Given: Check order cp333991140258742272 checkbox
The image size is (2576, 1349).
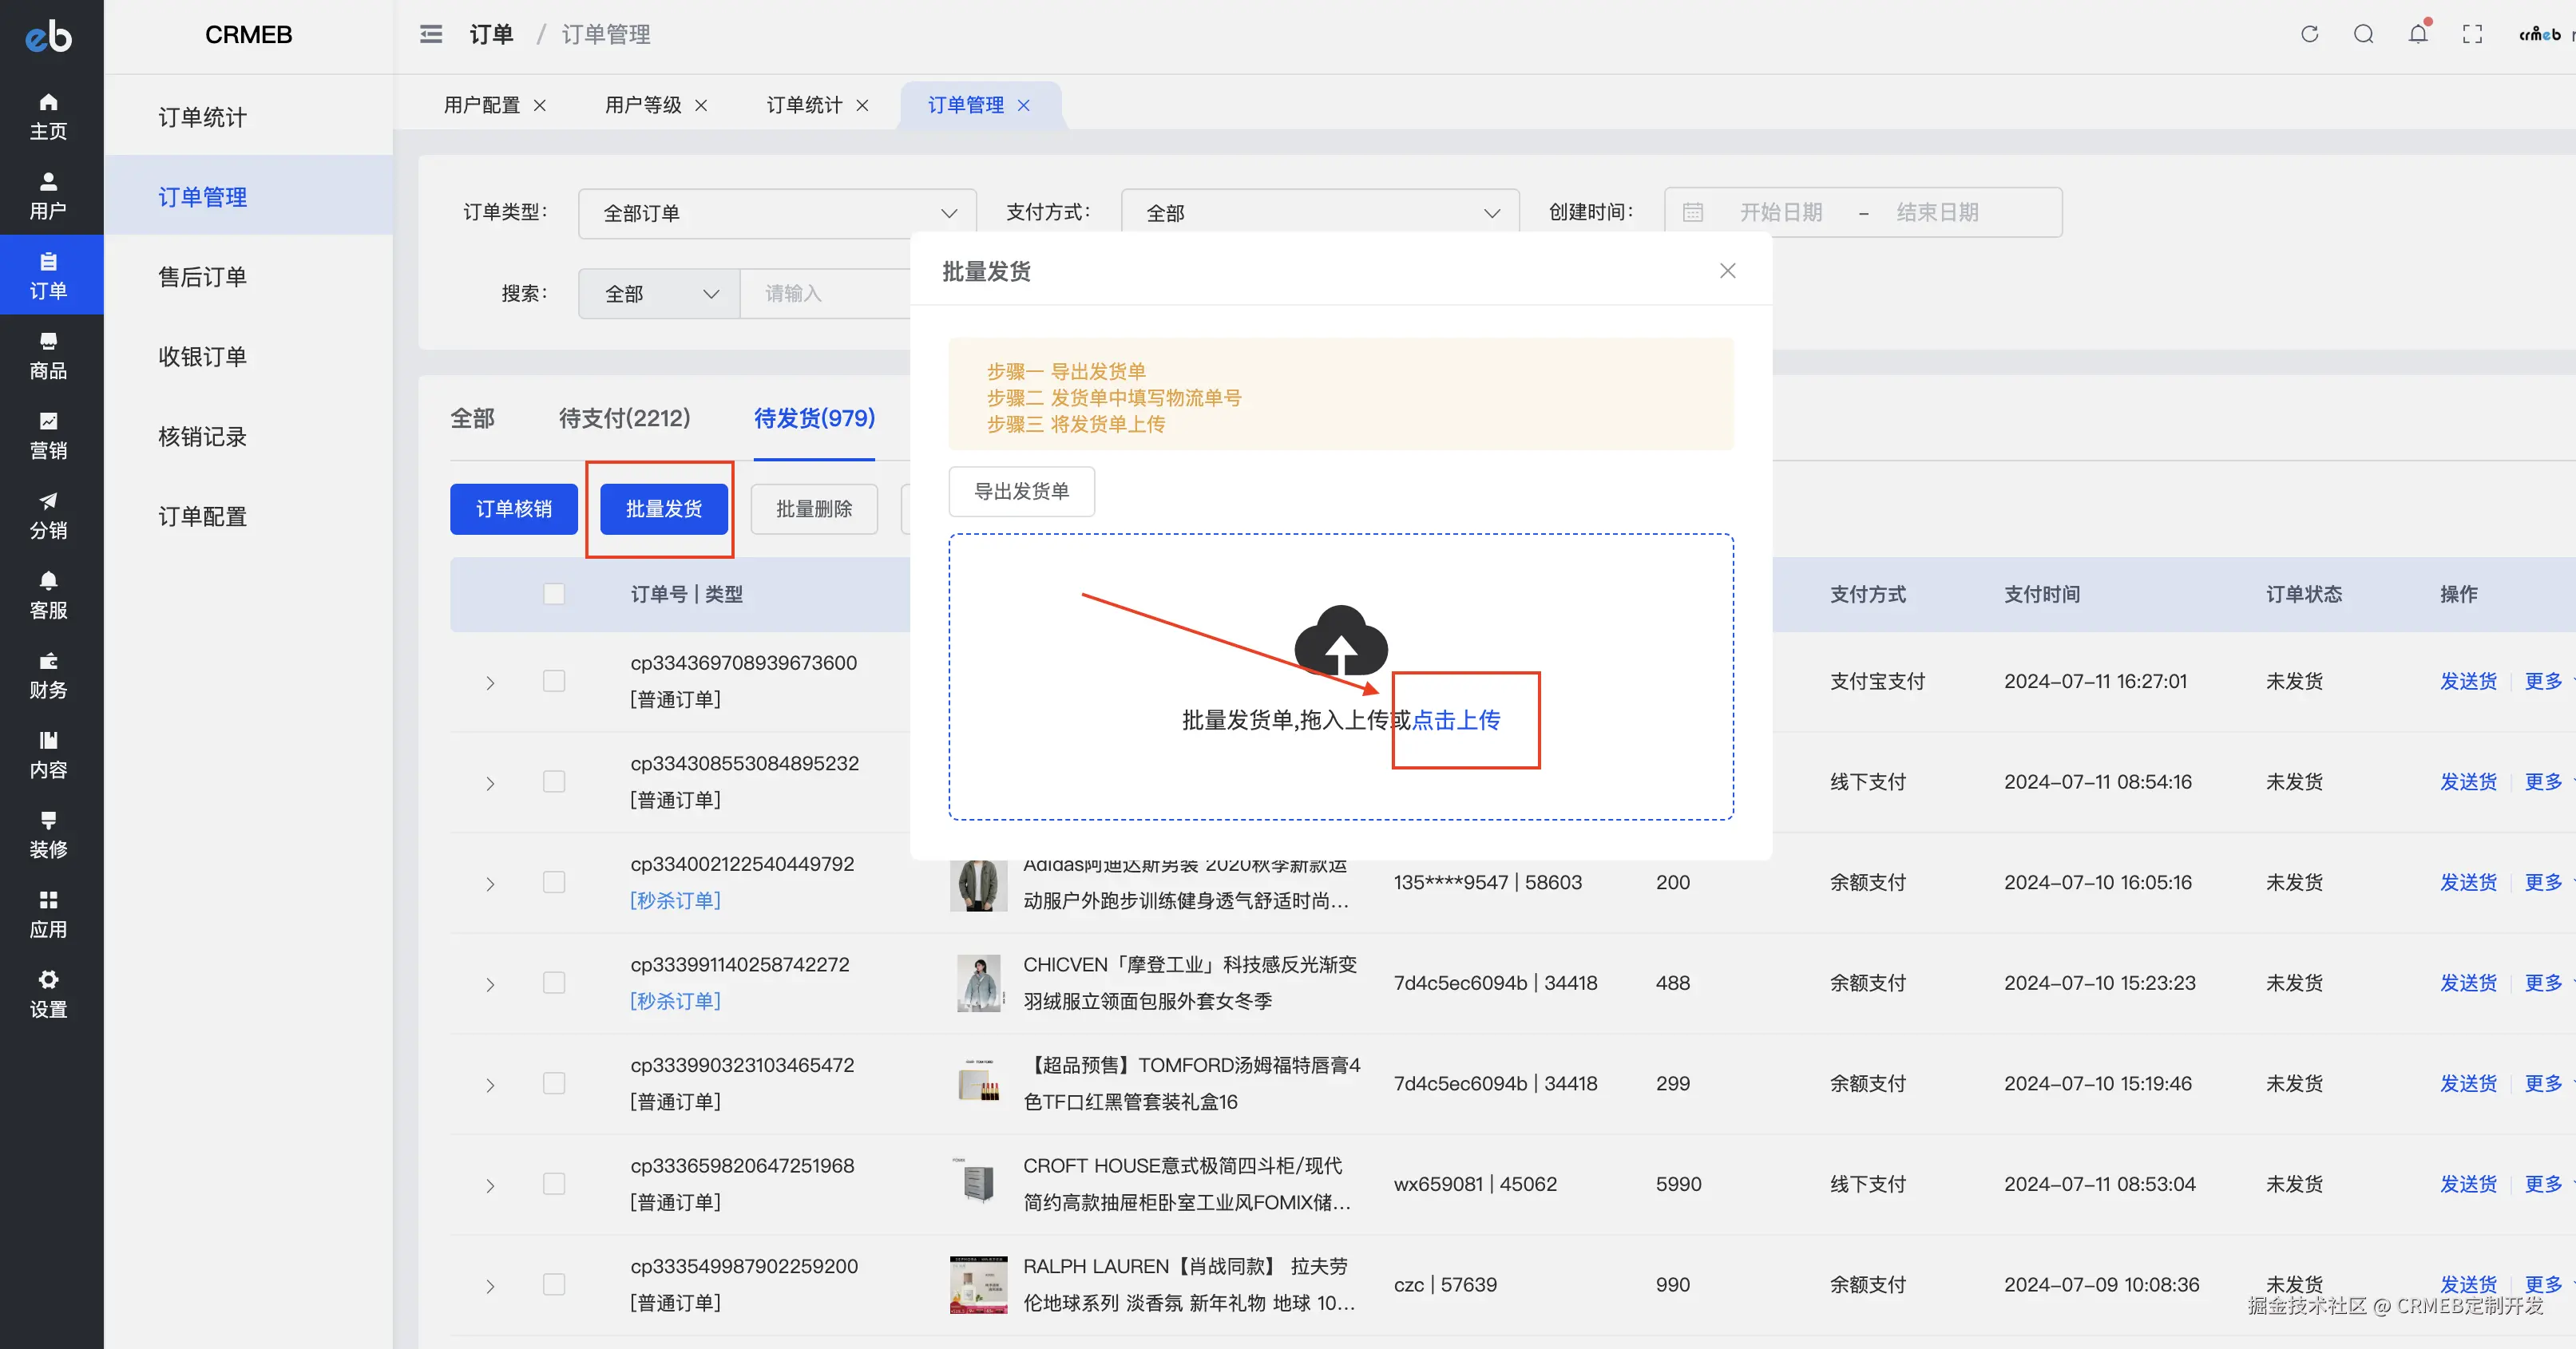Looking at the screenshot, I should (x=554, y=983).
